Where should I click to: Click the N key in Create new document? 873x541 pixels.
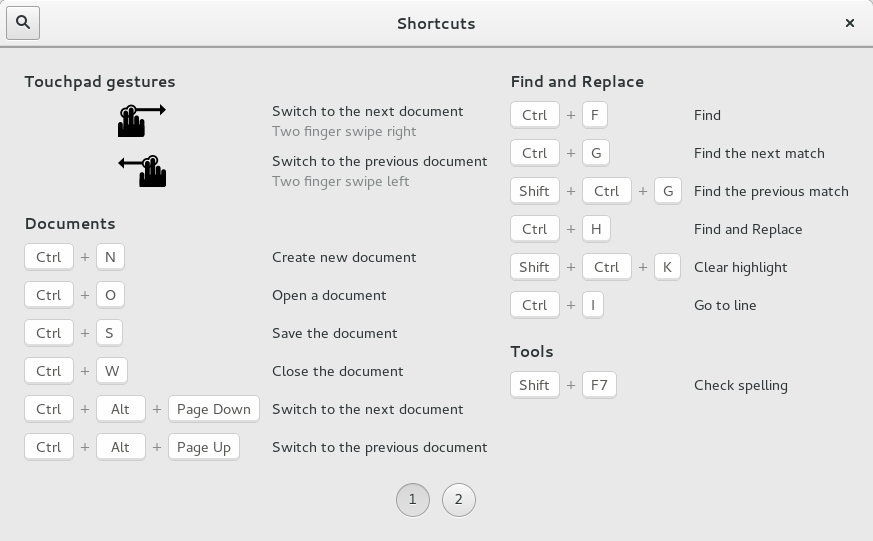110,257
